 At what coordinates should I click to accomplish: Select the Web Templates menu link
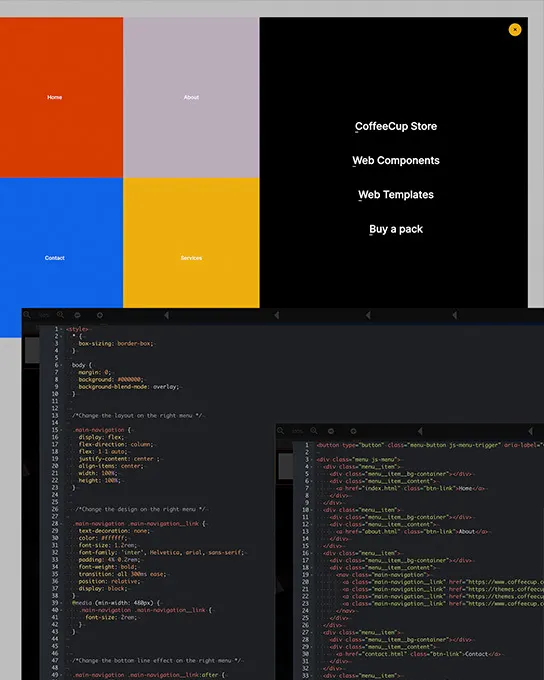pos(396,195)
